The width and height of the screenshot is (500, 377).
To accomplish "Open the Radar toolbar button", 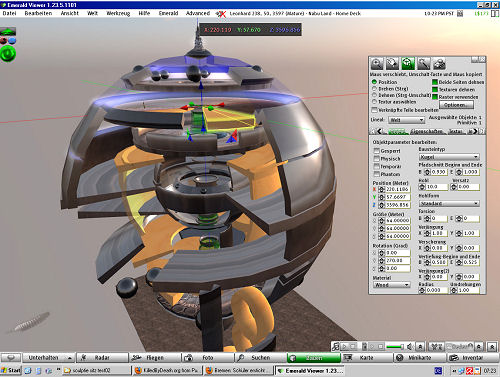I will coord(102,358).
